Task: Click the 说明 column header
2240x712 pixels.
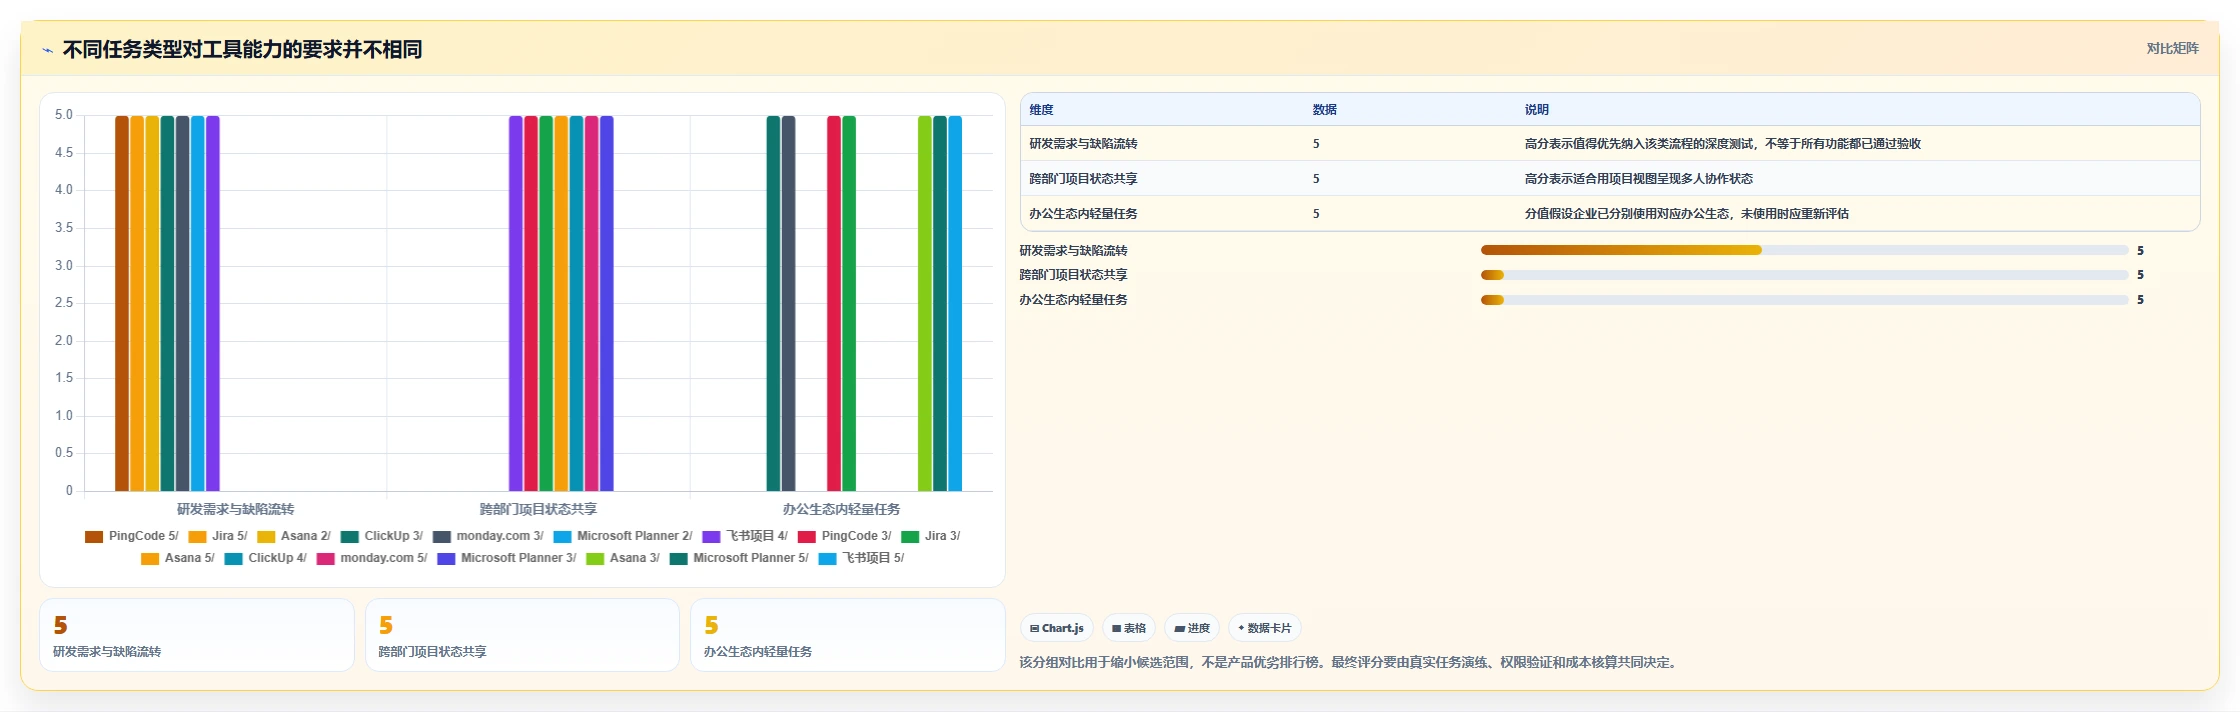Action: point(1537,110)
